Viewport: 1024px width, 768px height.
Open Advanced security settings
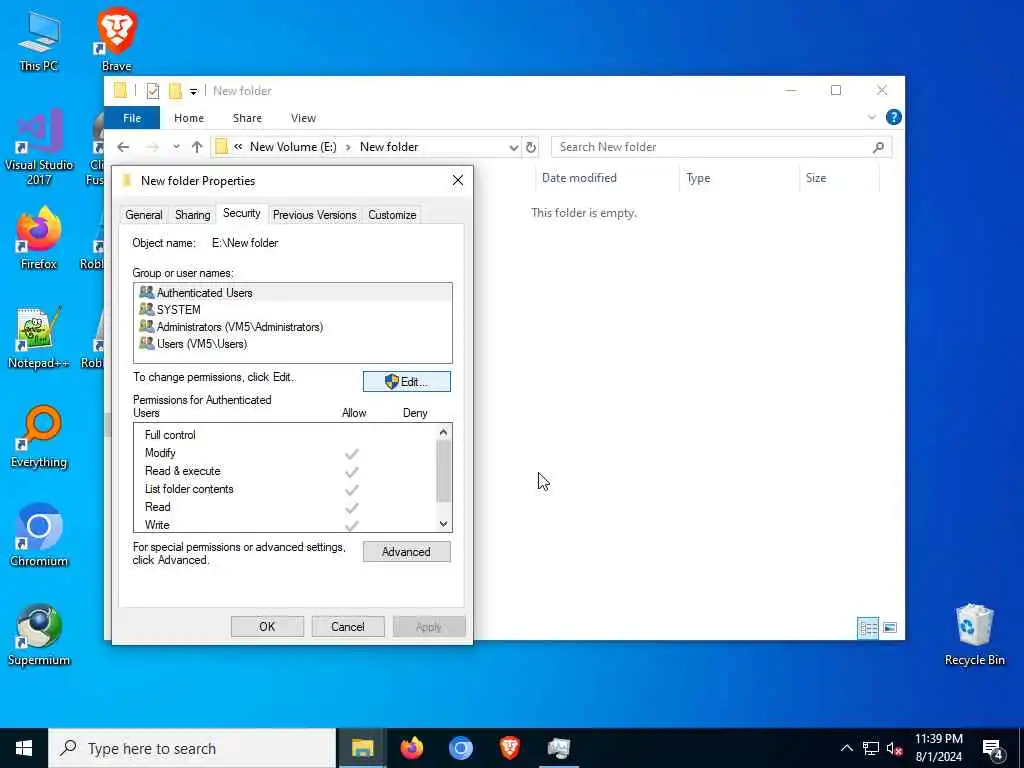[x=406, y=552]
